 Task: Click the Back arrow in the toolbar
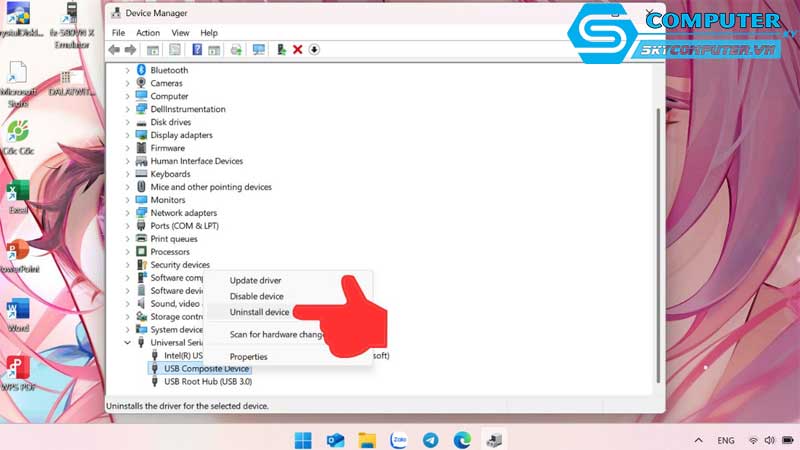[115, 49]
